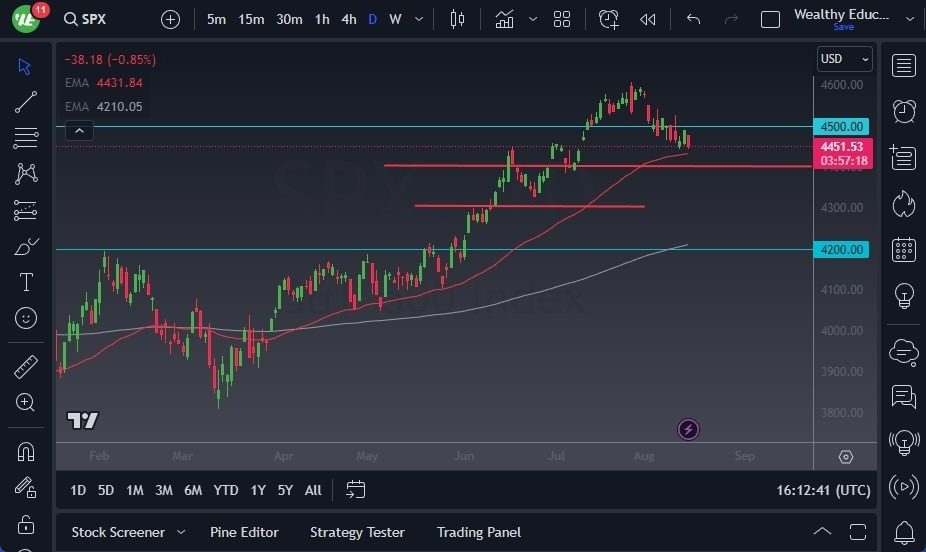The width and height of the screenshot is (926, 552).
Task: Toggle the magnet snap mode
Action: [x=26, y=452]
